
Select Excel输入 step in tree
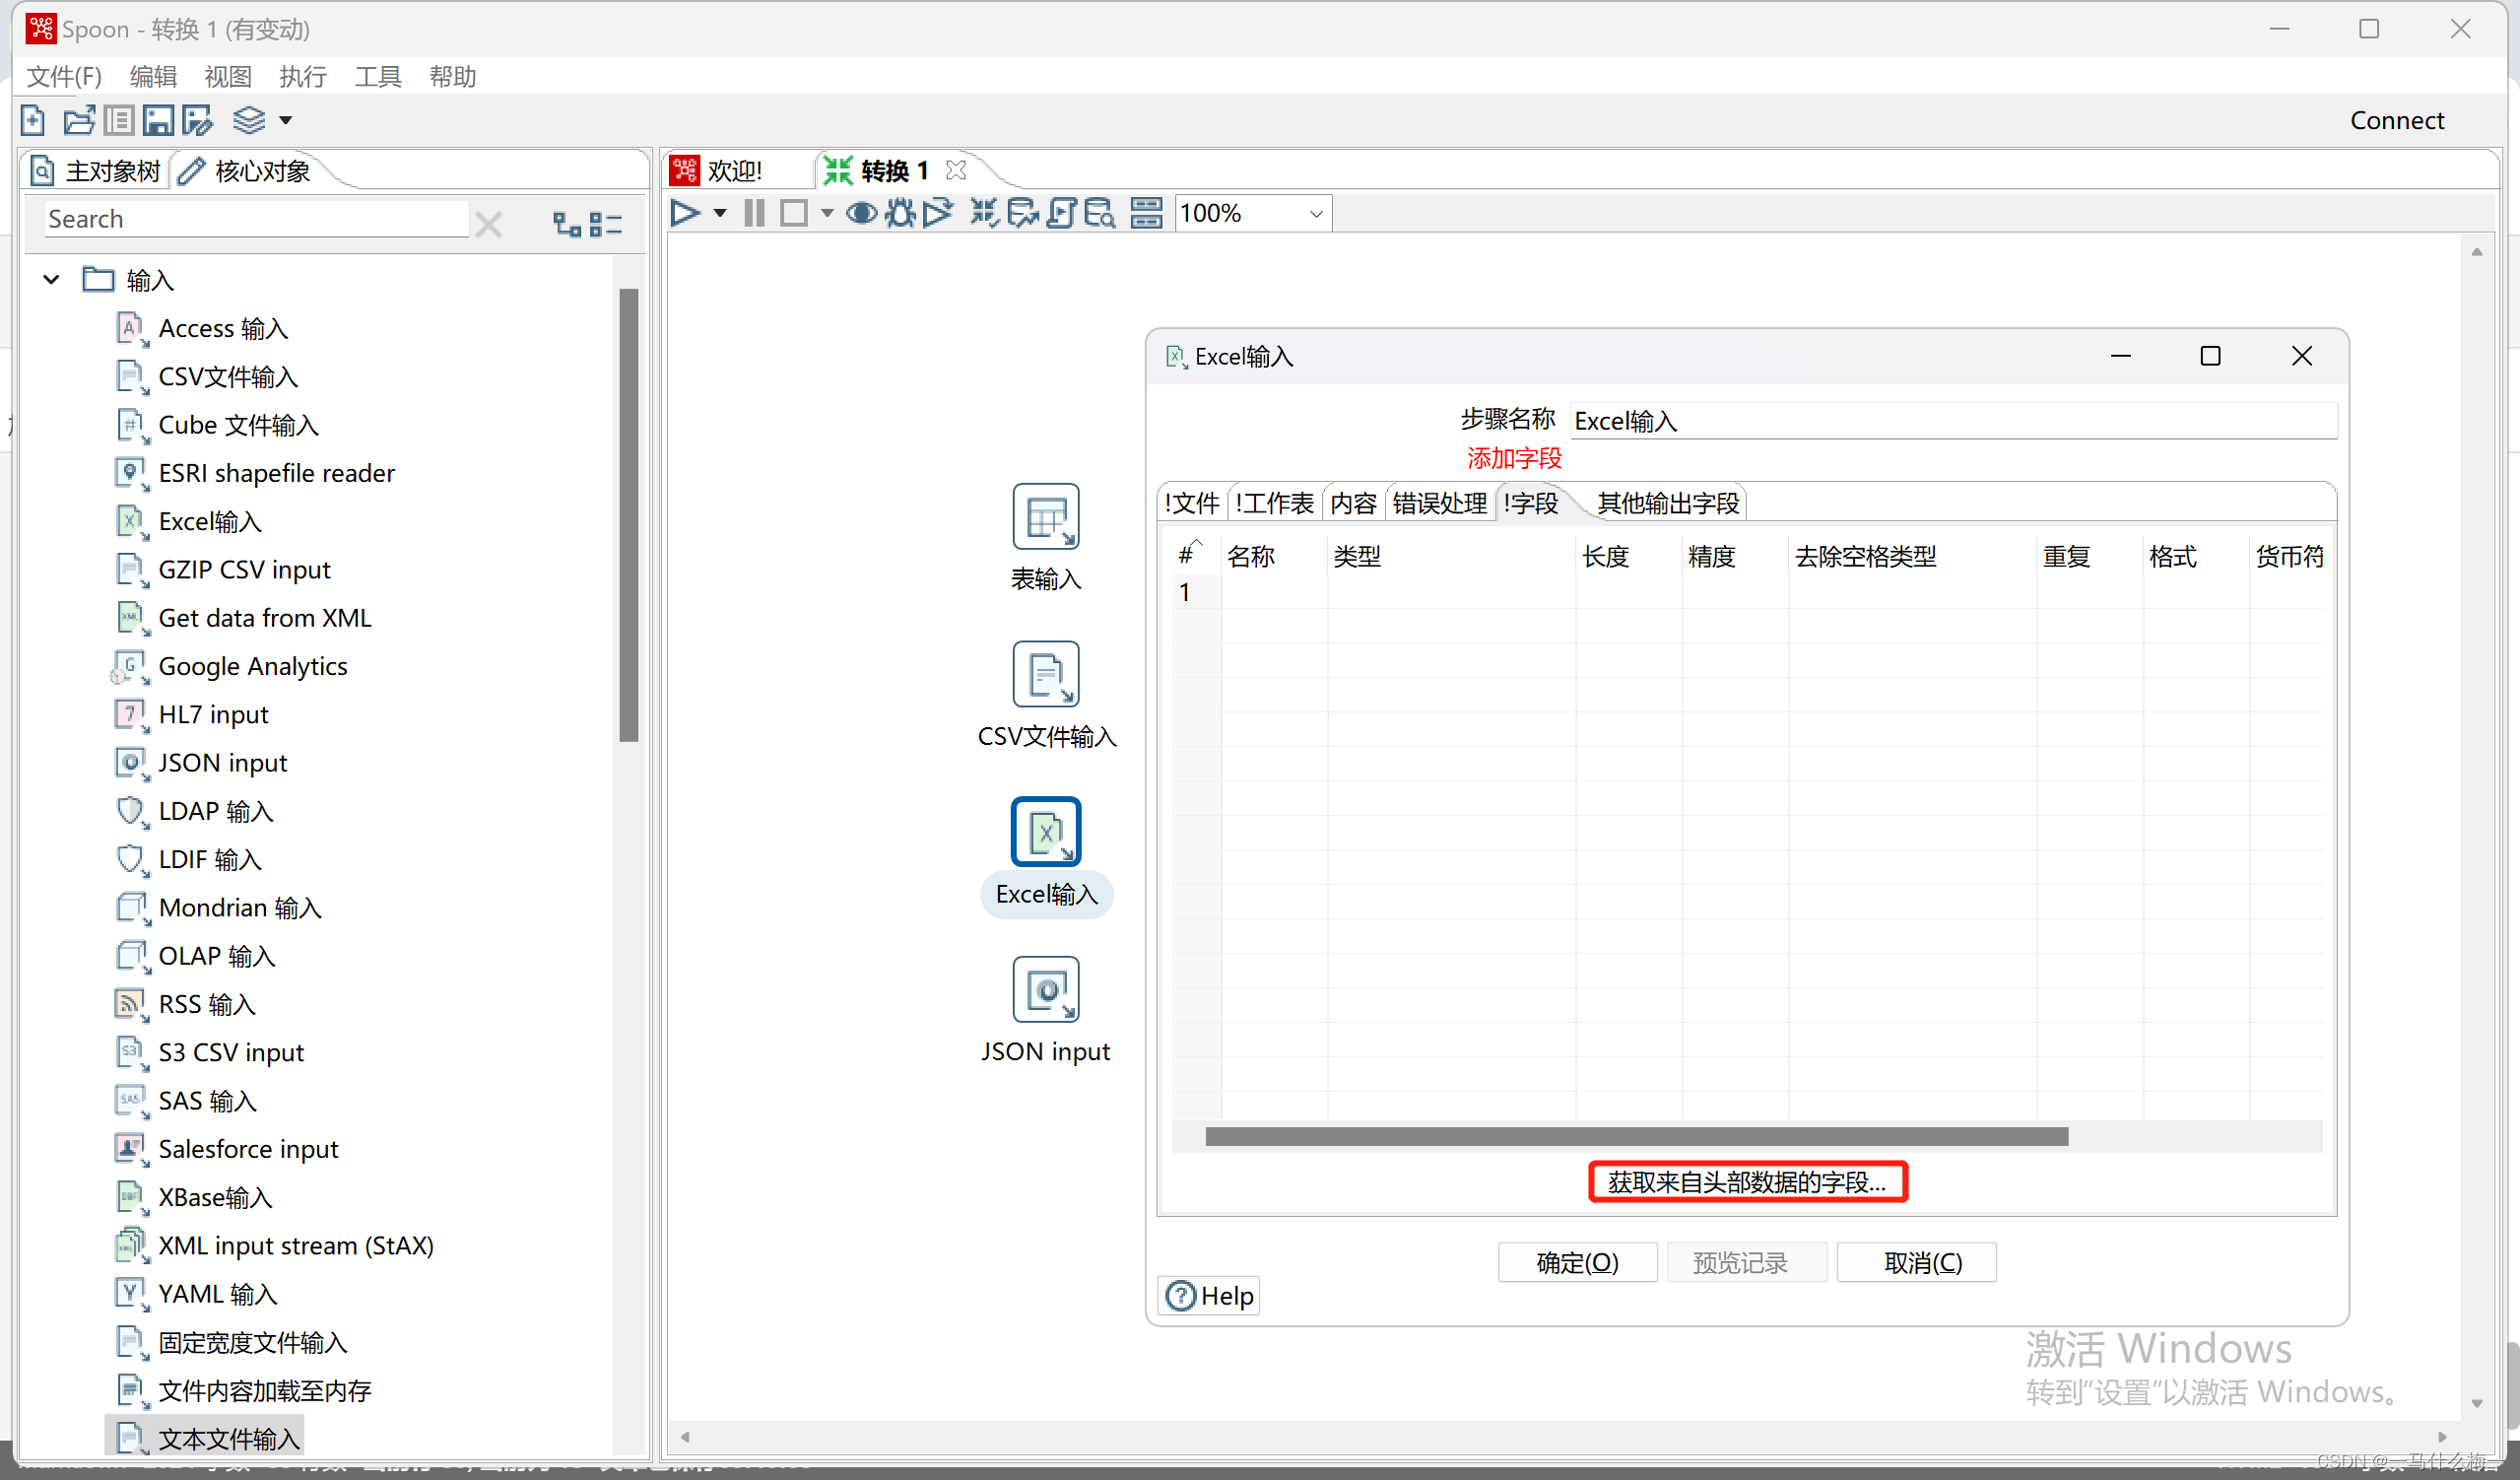click(189, 521)
